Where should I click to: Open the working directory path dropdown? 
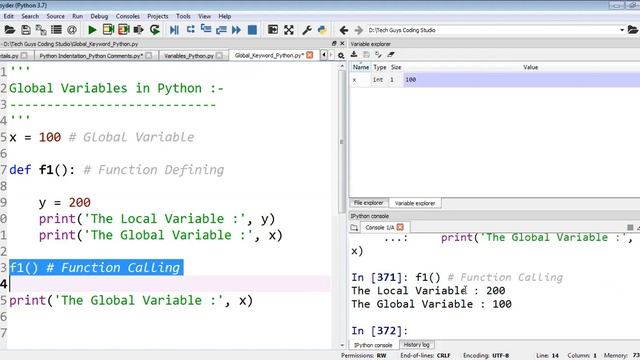[622, 30]
